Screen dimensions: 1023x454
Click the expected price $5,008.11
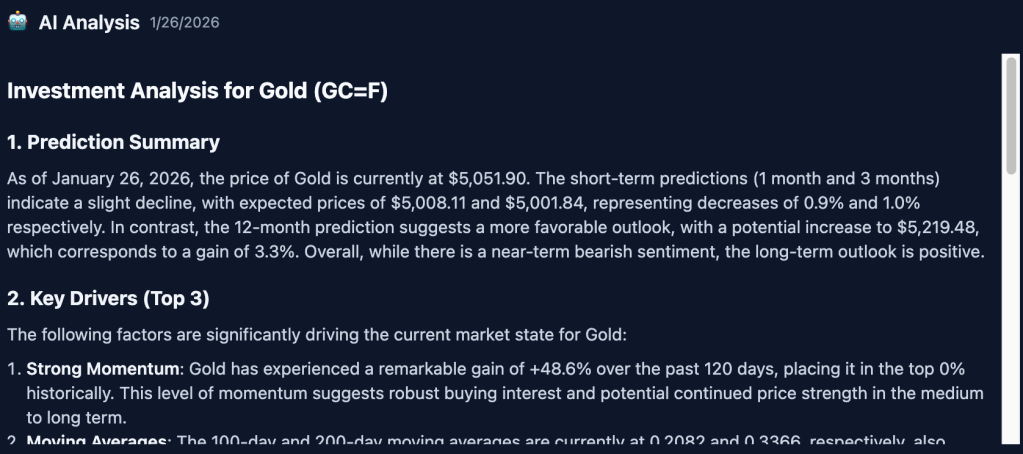(416, 203)
